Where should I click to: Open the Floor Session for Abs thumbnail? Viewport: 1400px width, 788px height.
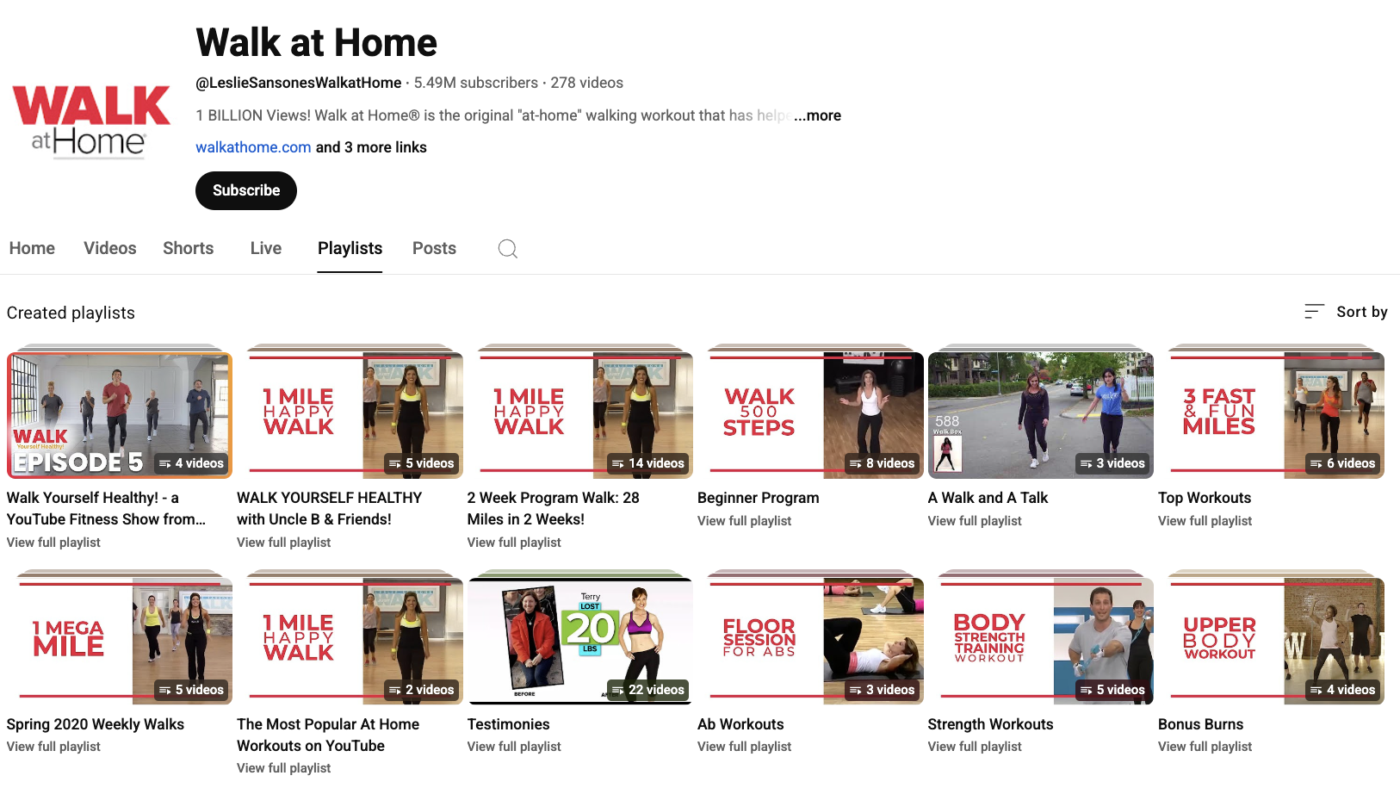(x=810, y=641)
